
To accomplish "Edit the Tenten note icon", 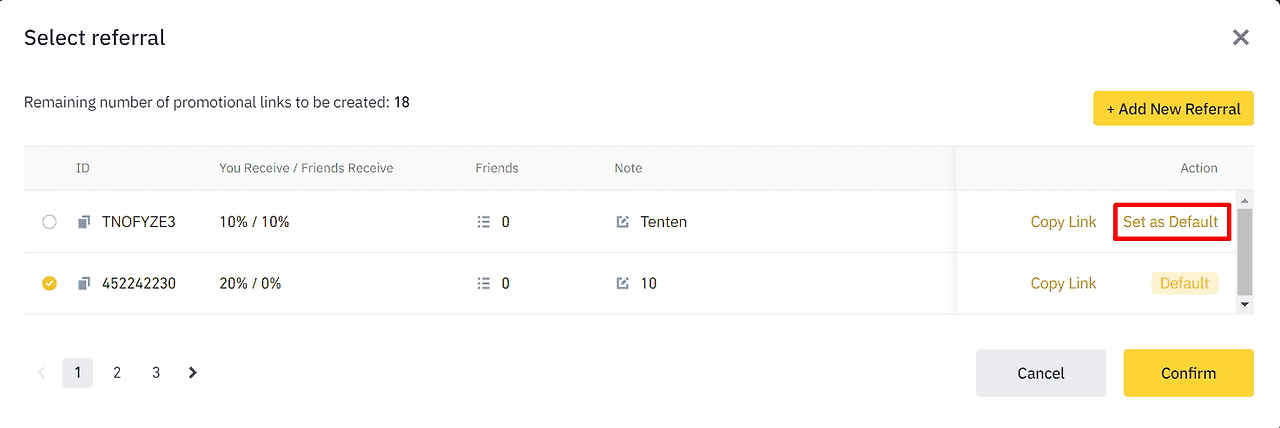I will tap(623, 222).
